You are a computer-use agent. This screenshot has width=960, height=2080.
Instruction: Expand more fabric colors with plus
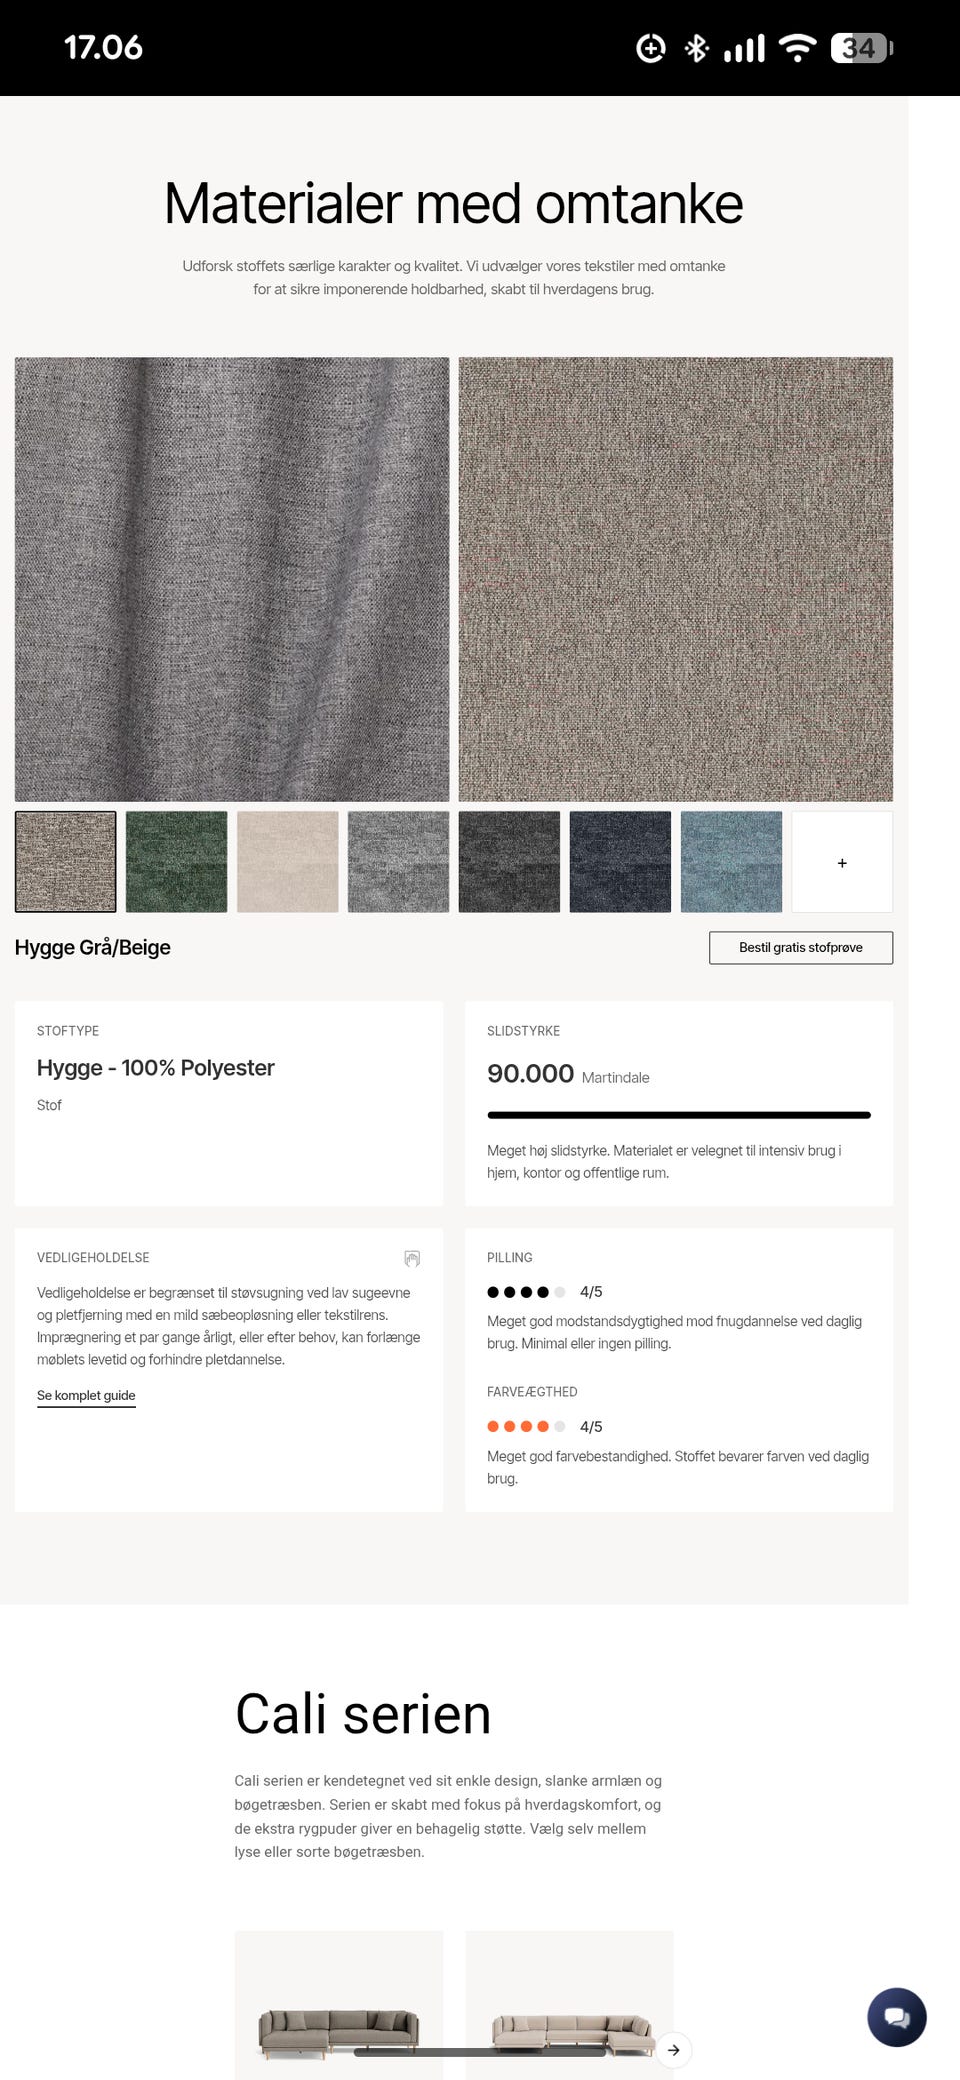842,862
